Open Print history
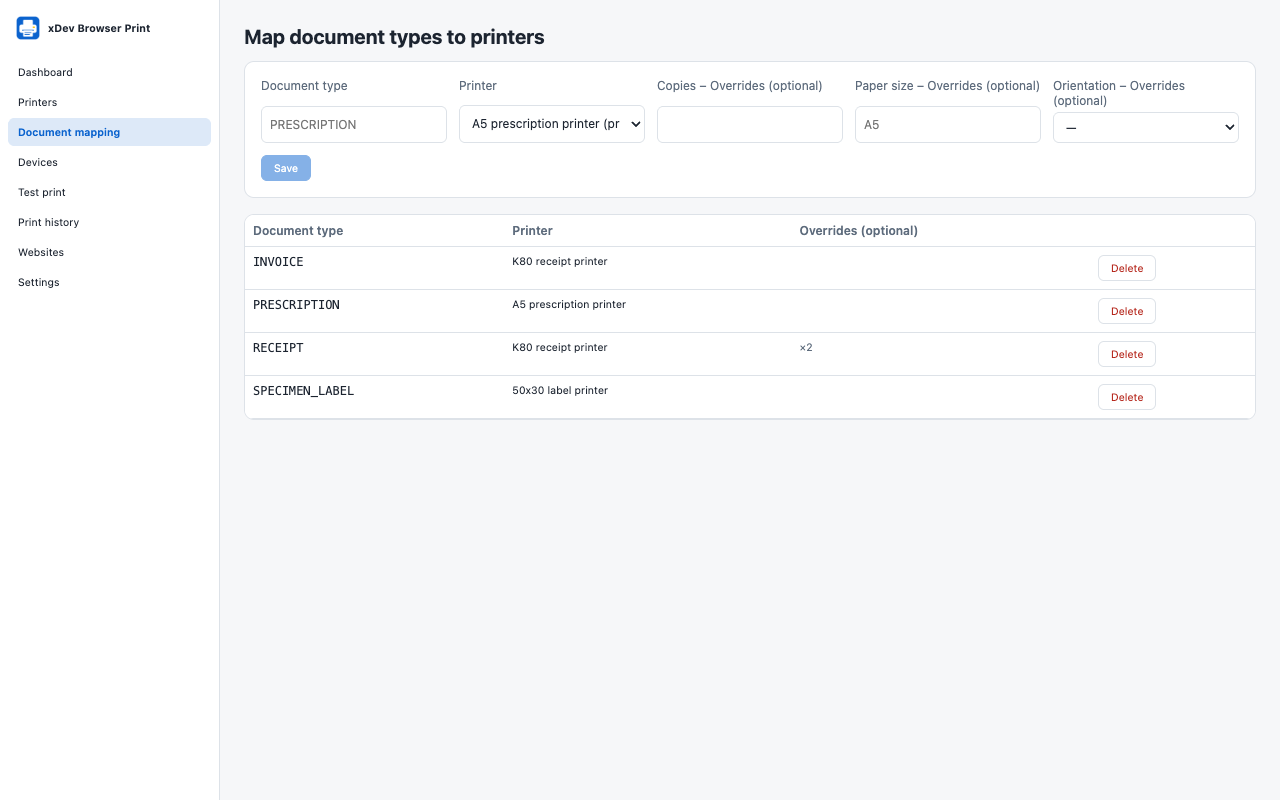Viewport: 1280px width, 800px height. (109, 222)
